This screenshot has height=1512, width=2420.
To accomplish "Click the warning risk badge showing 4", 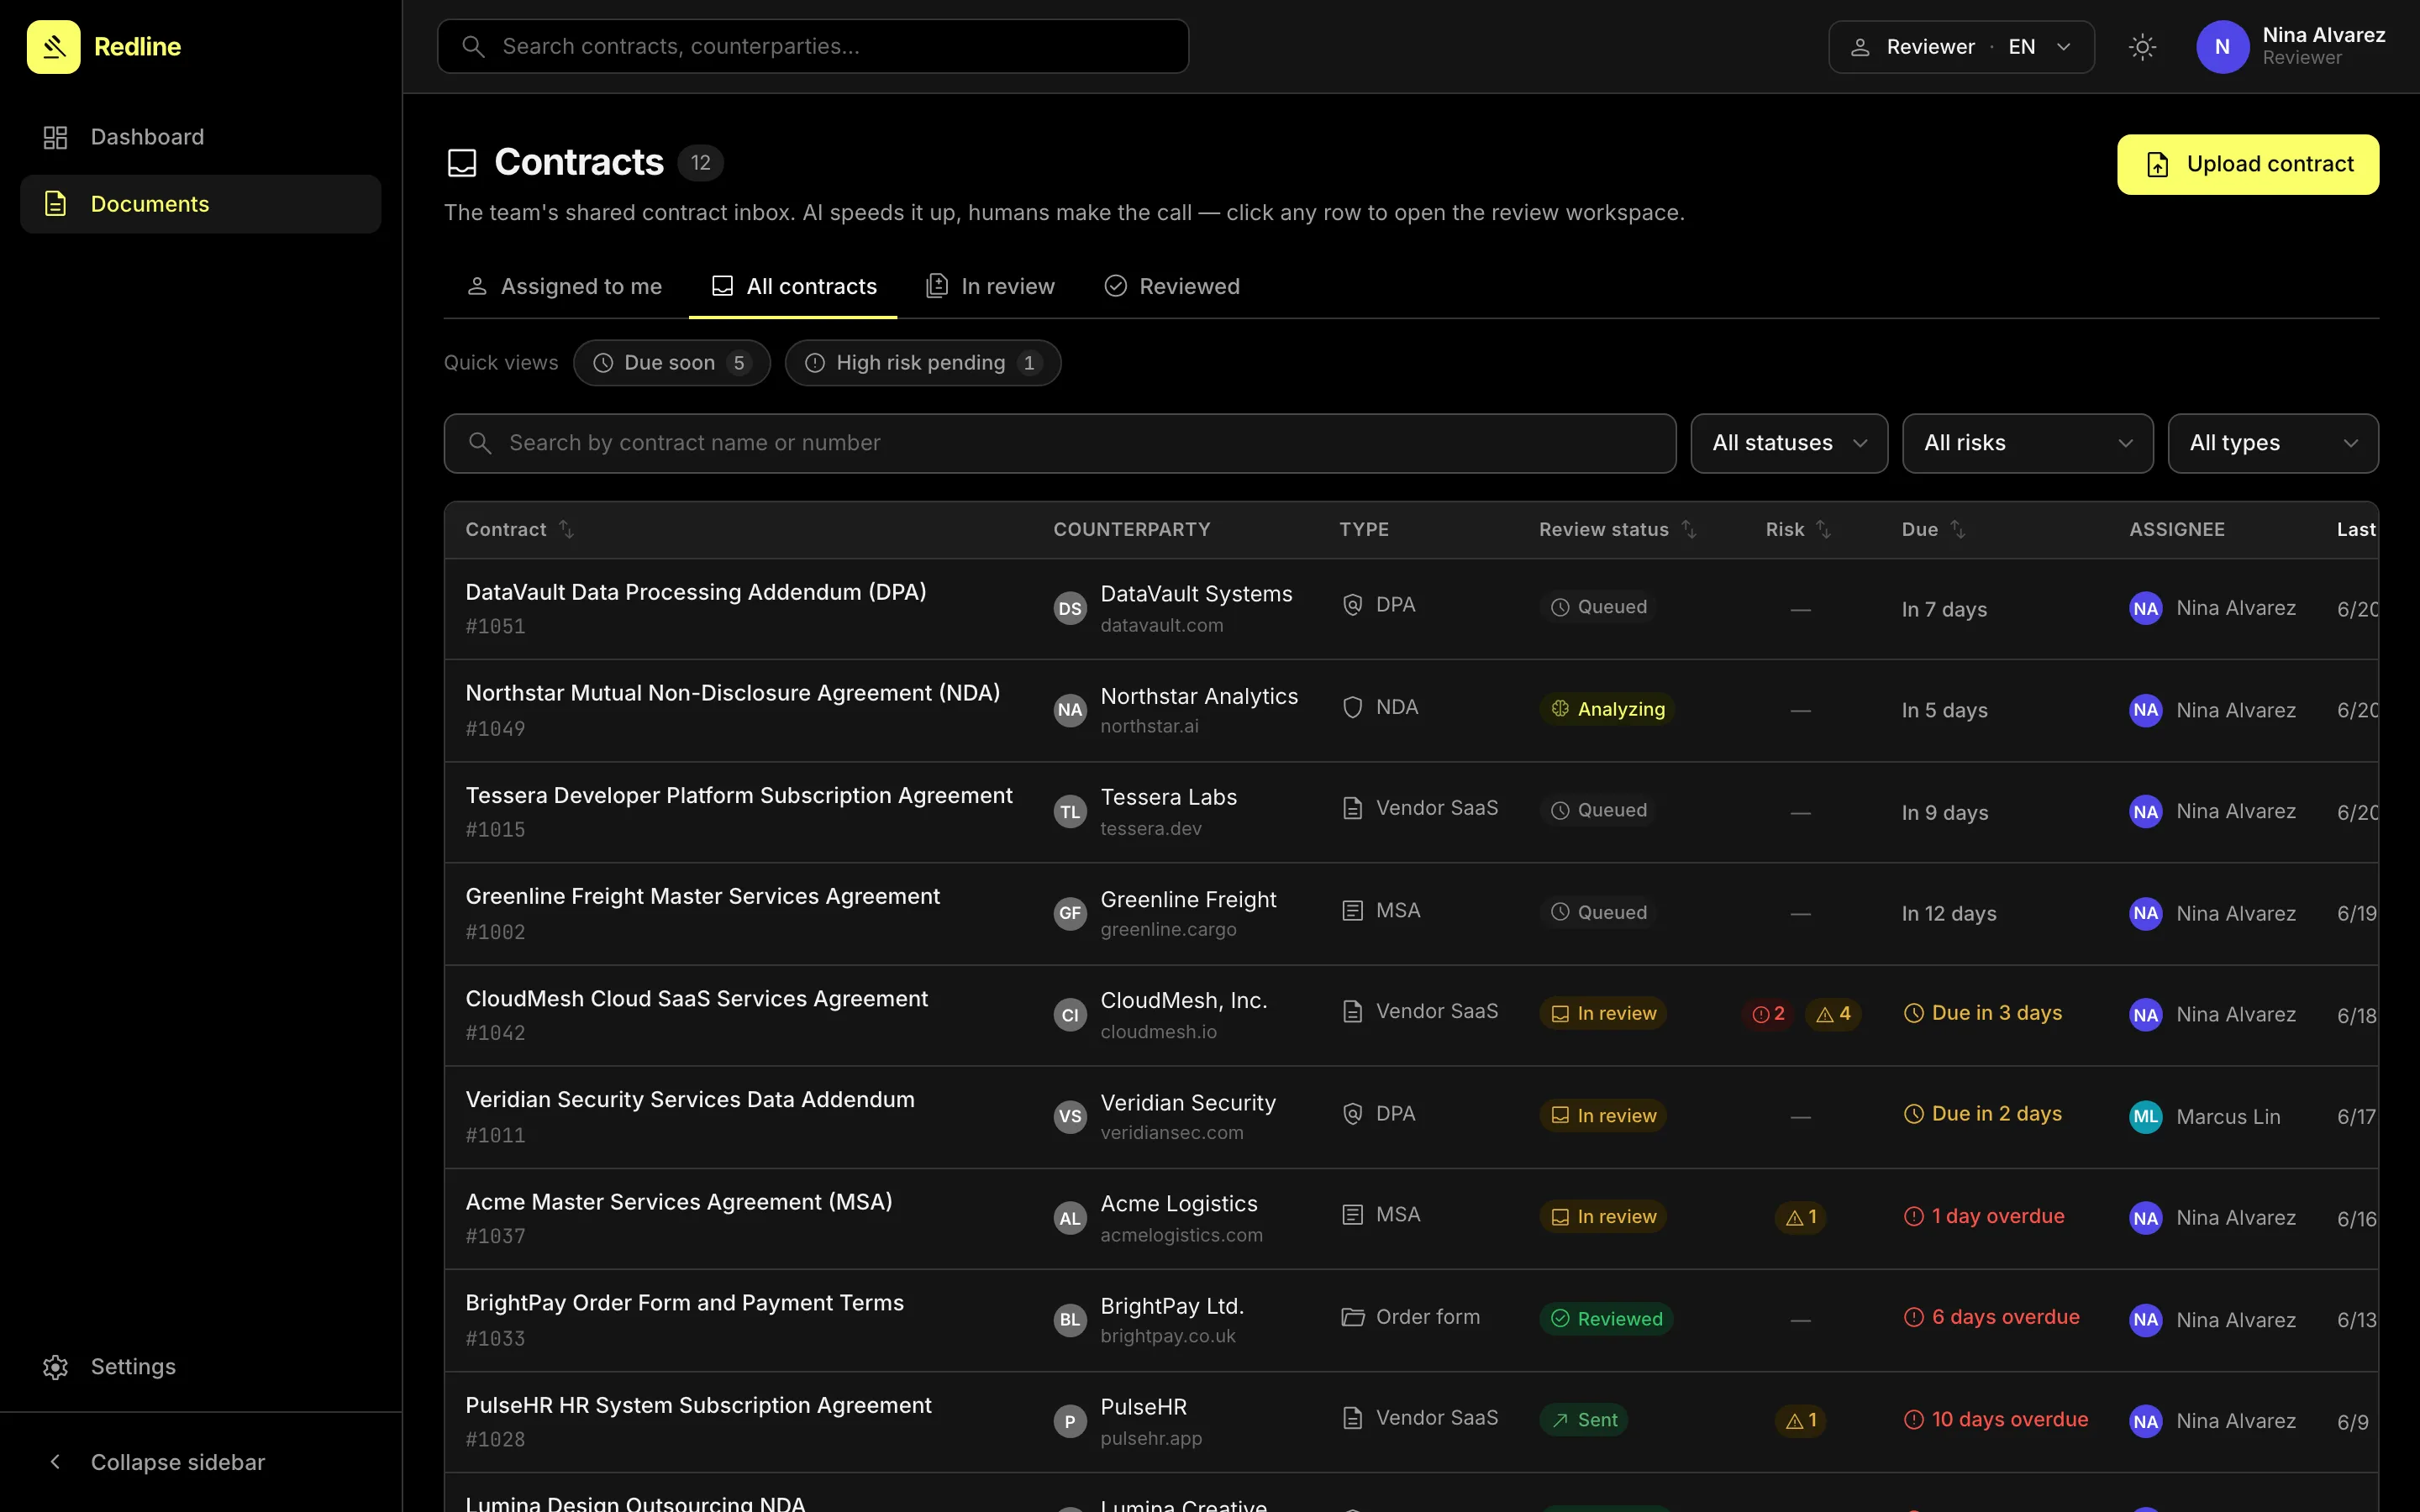I will coord(1834,1014).
